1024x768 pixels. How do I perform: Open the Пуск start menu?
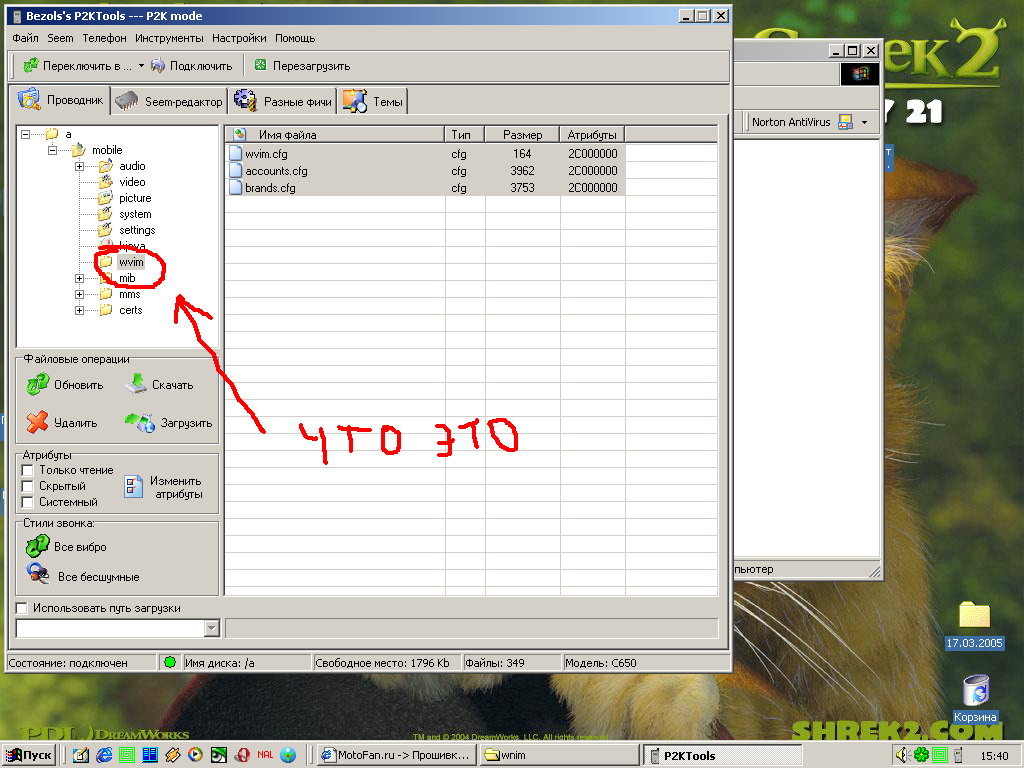[x=28, y=756]
